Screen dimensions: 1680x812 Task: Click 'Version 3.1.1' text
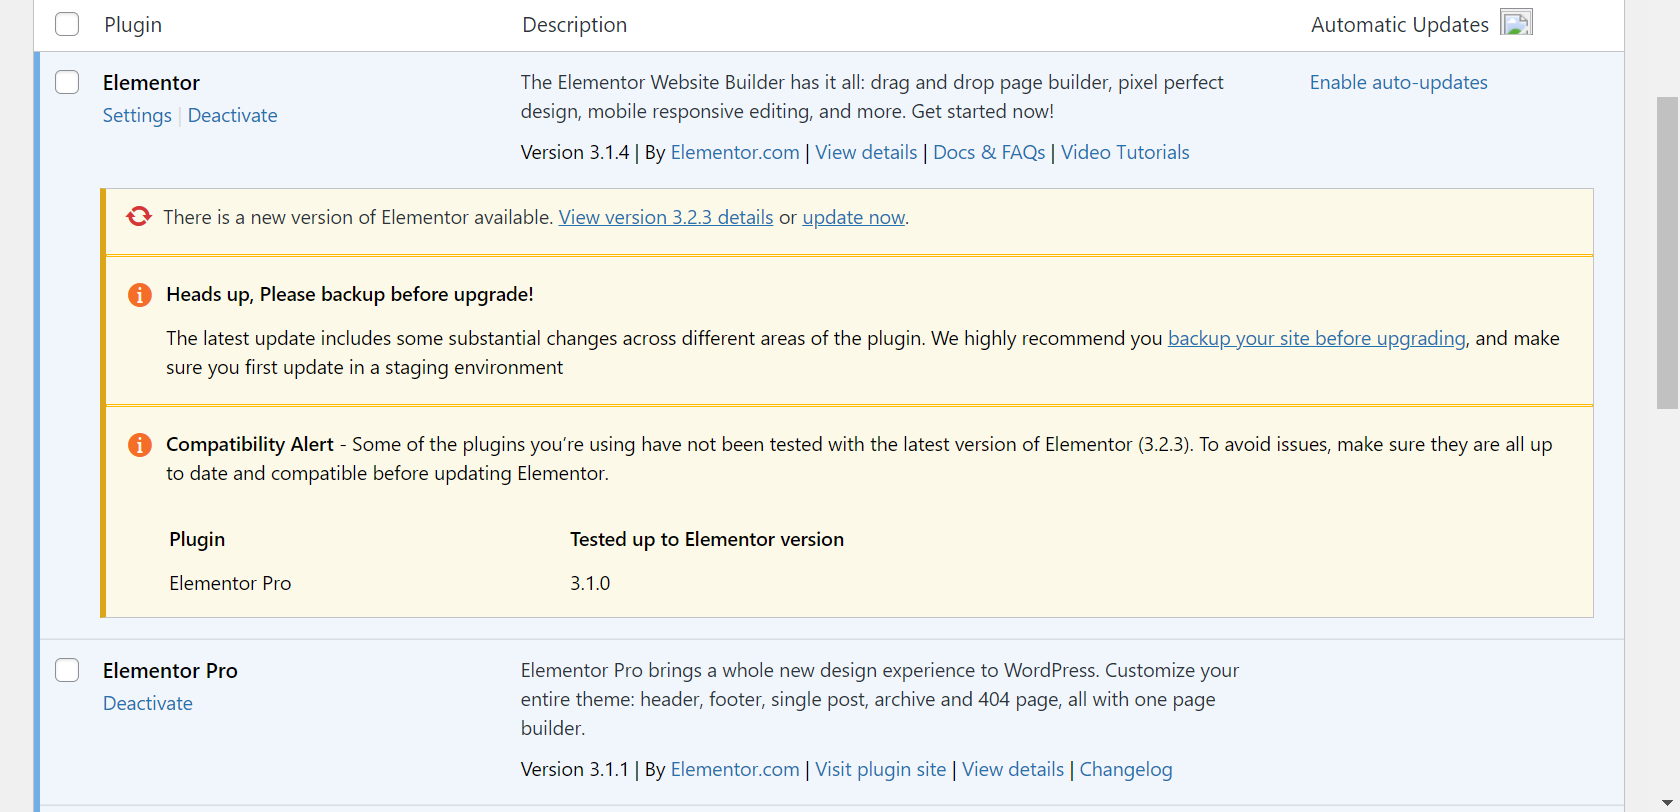[x=575, y=769]
